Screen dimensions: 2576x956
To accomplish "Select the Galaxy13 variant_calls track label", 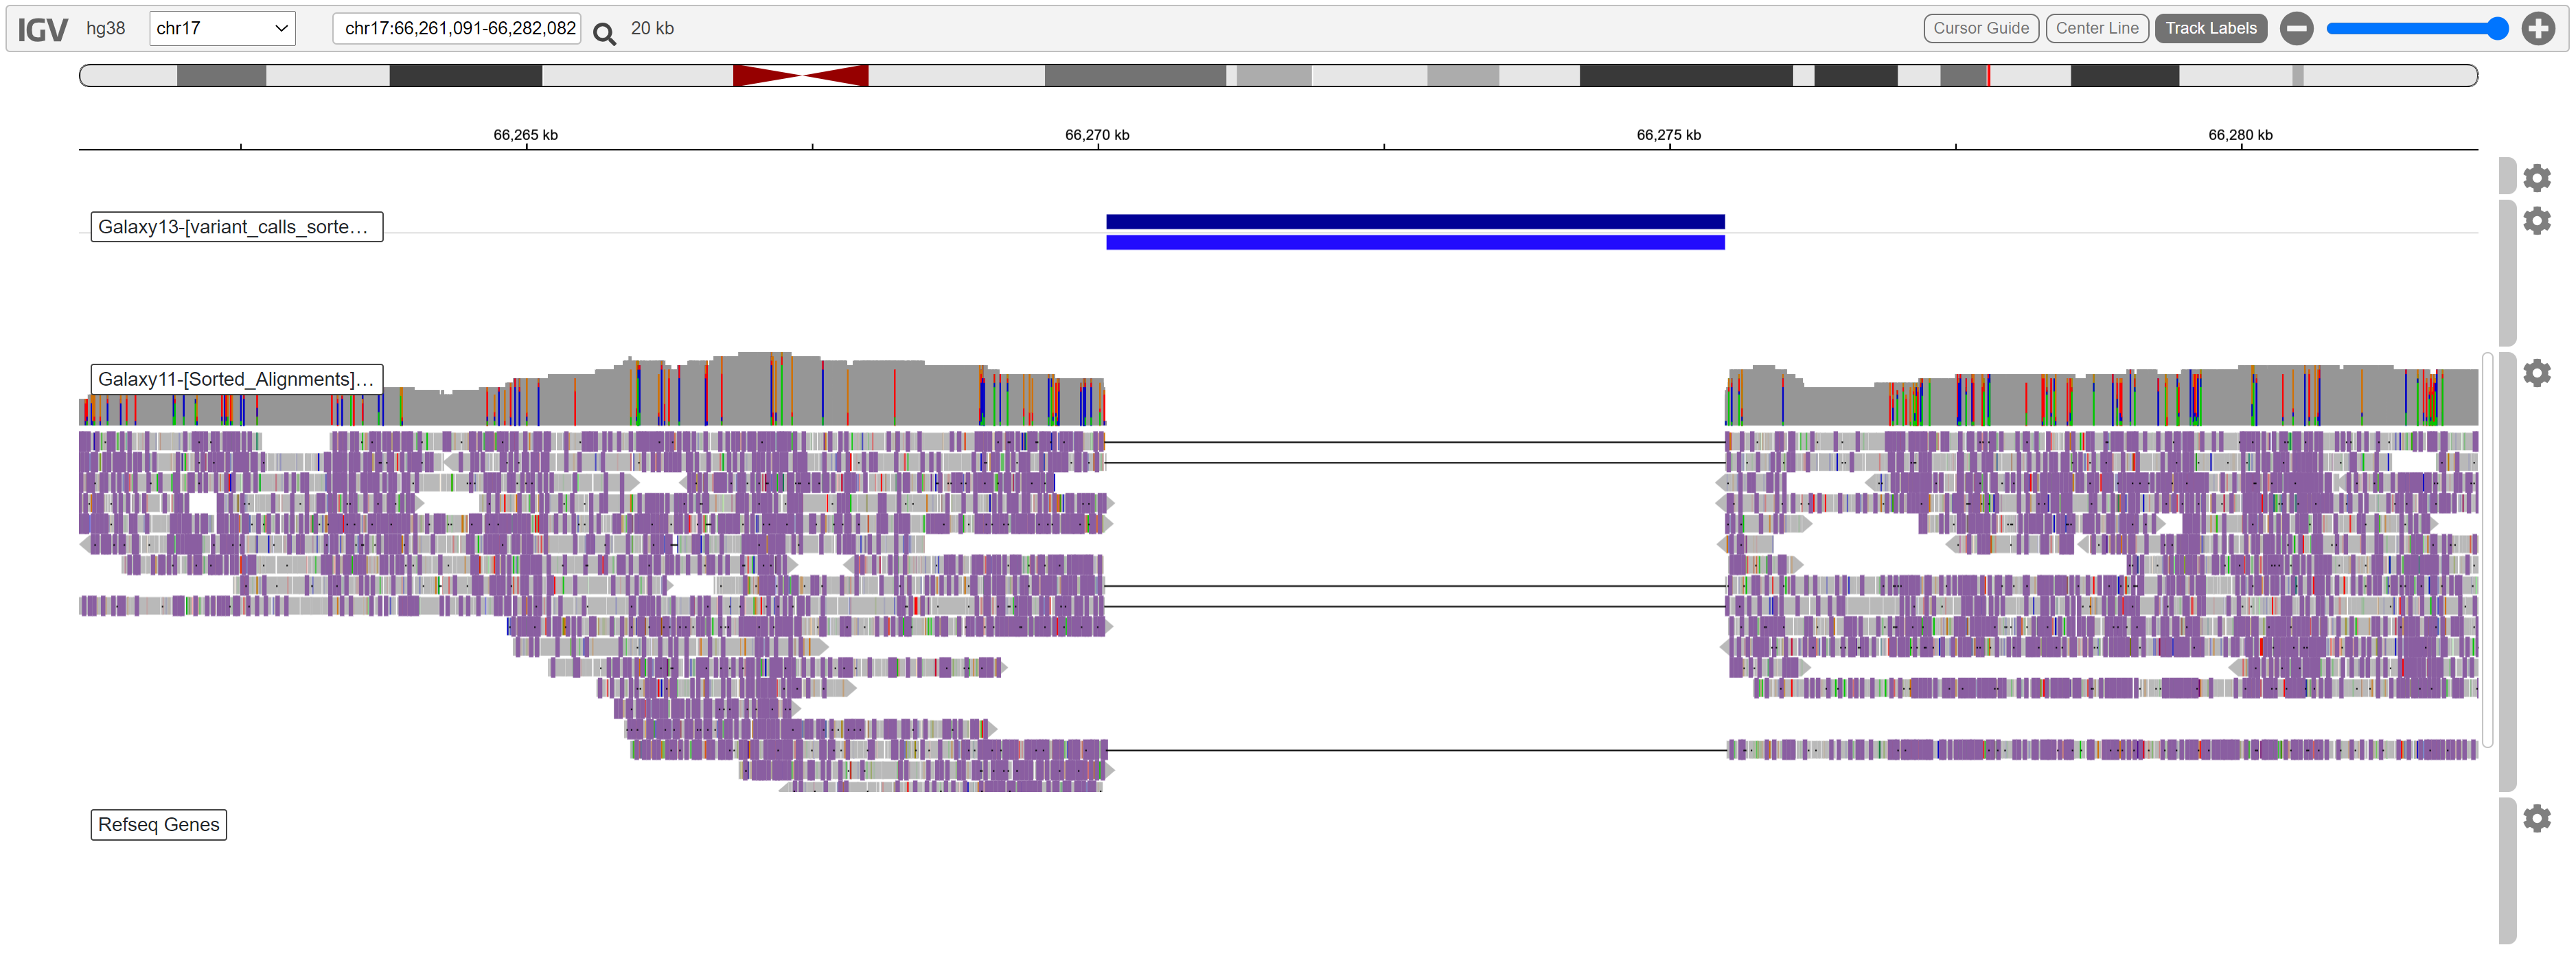I will tap(236, 227).
